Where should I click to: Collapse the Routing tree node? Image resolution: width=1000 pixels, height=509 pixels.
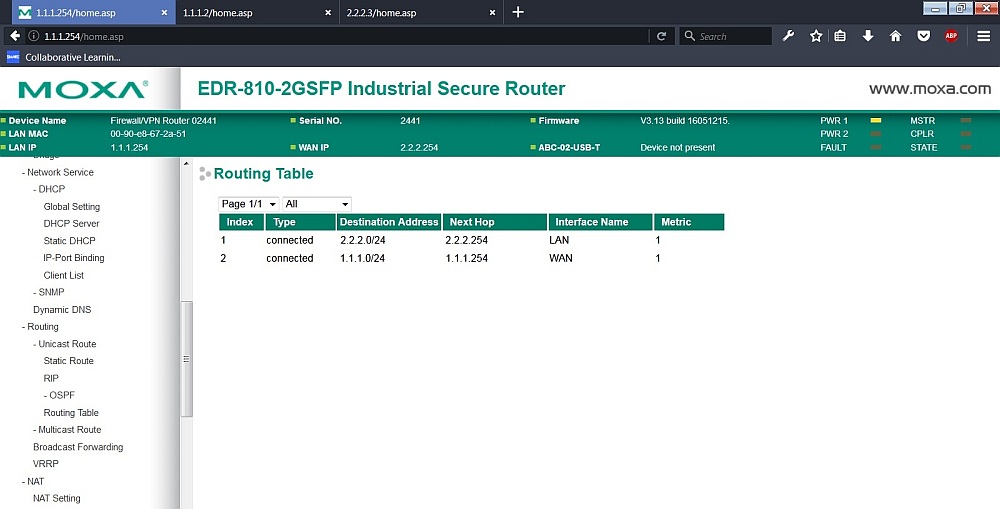coord(40,327)
